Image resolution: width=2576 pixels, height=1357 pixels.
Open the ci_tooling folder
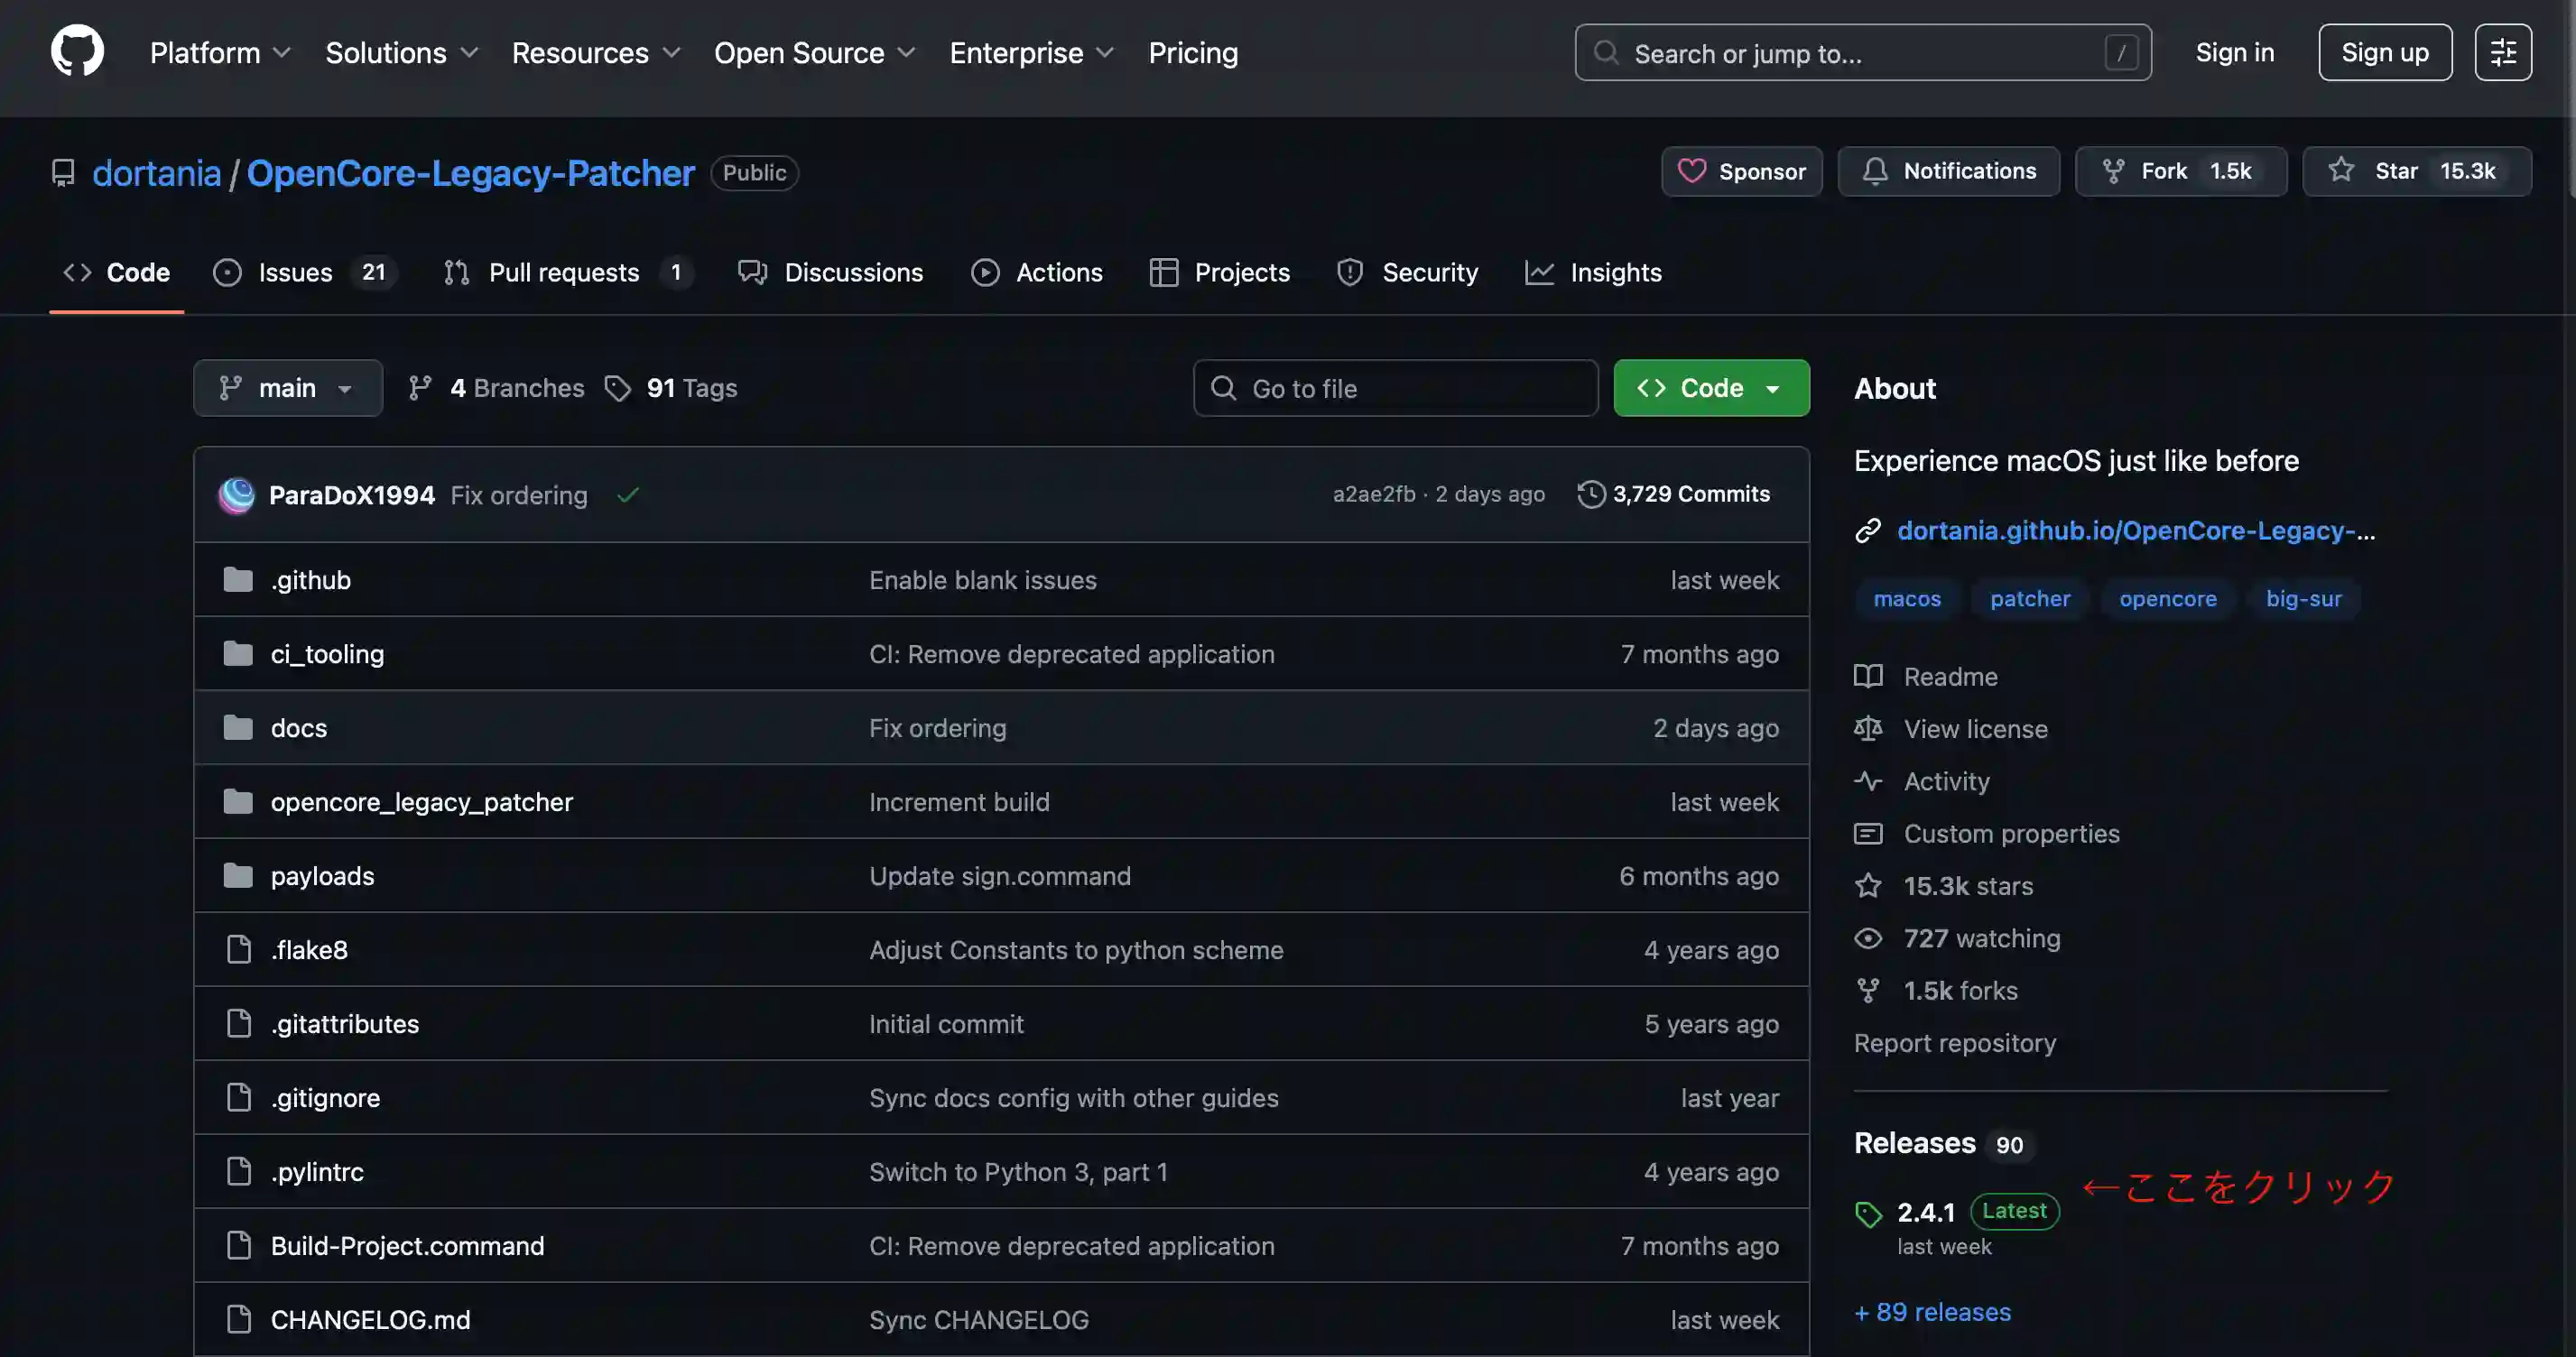(x=327, y=654)
